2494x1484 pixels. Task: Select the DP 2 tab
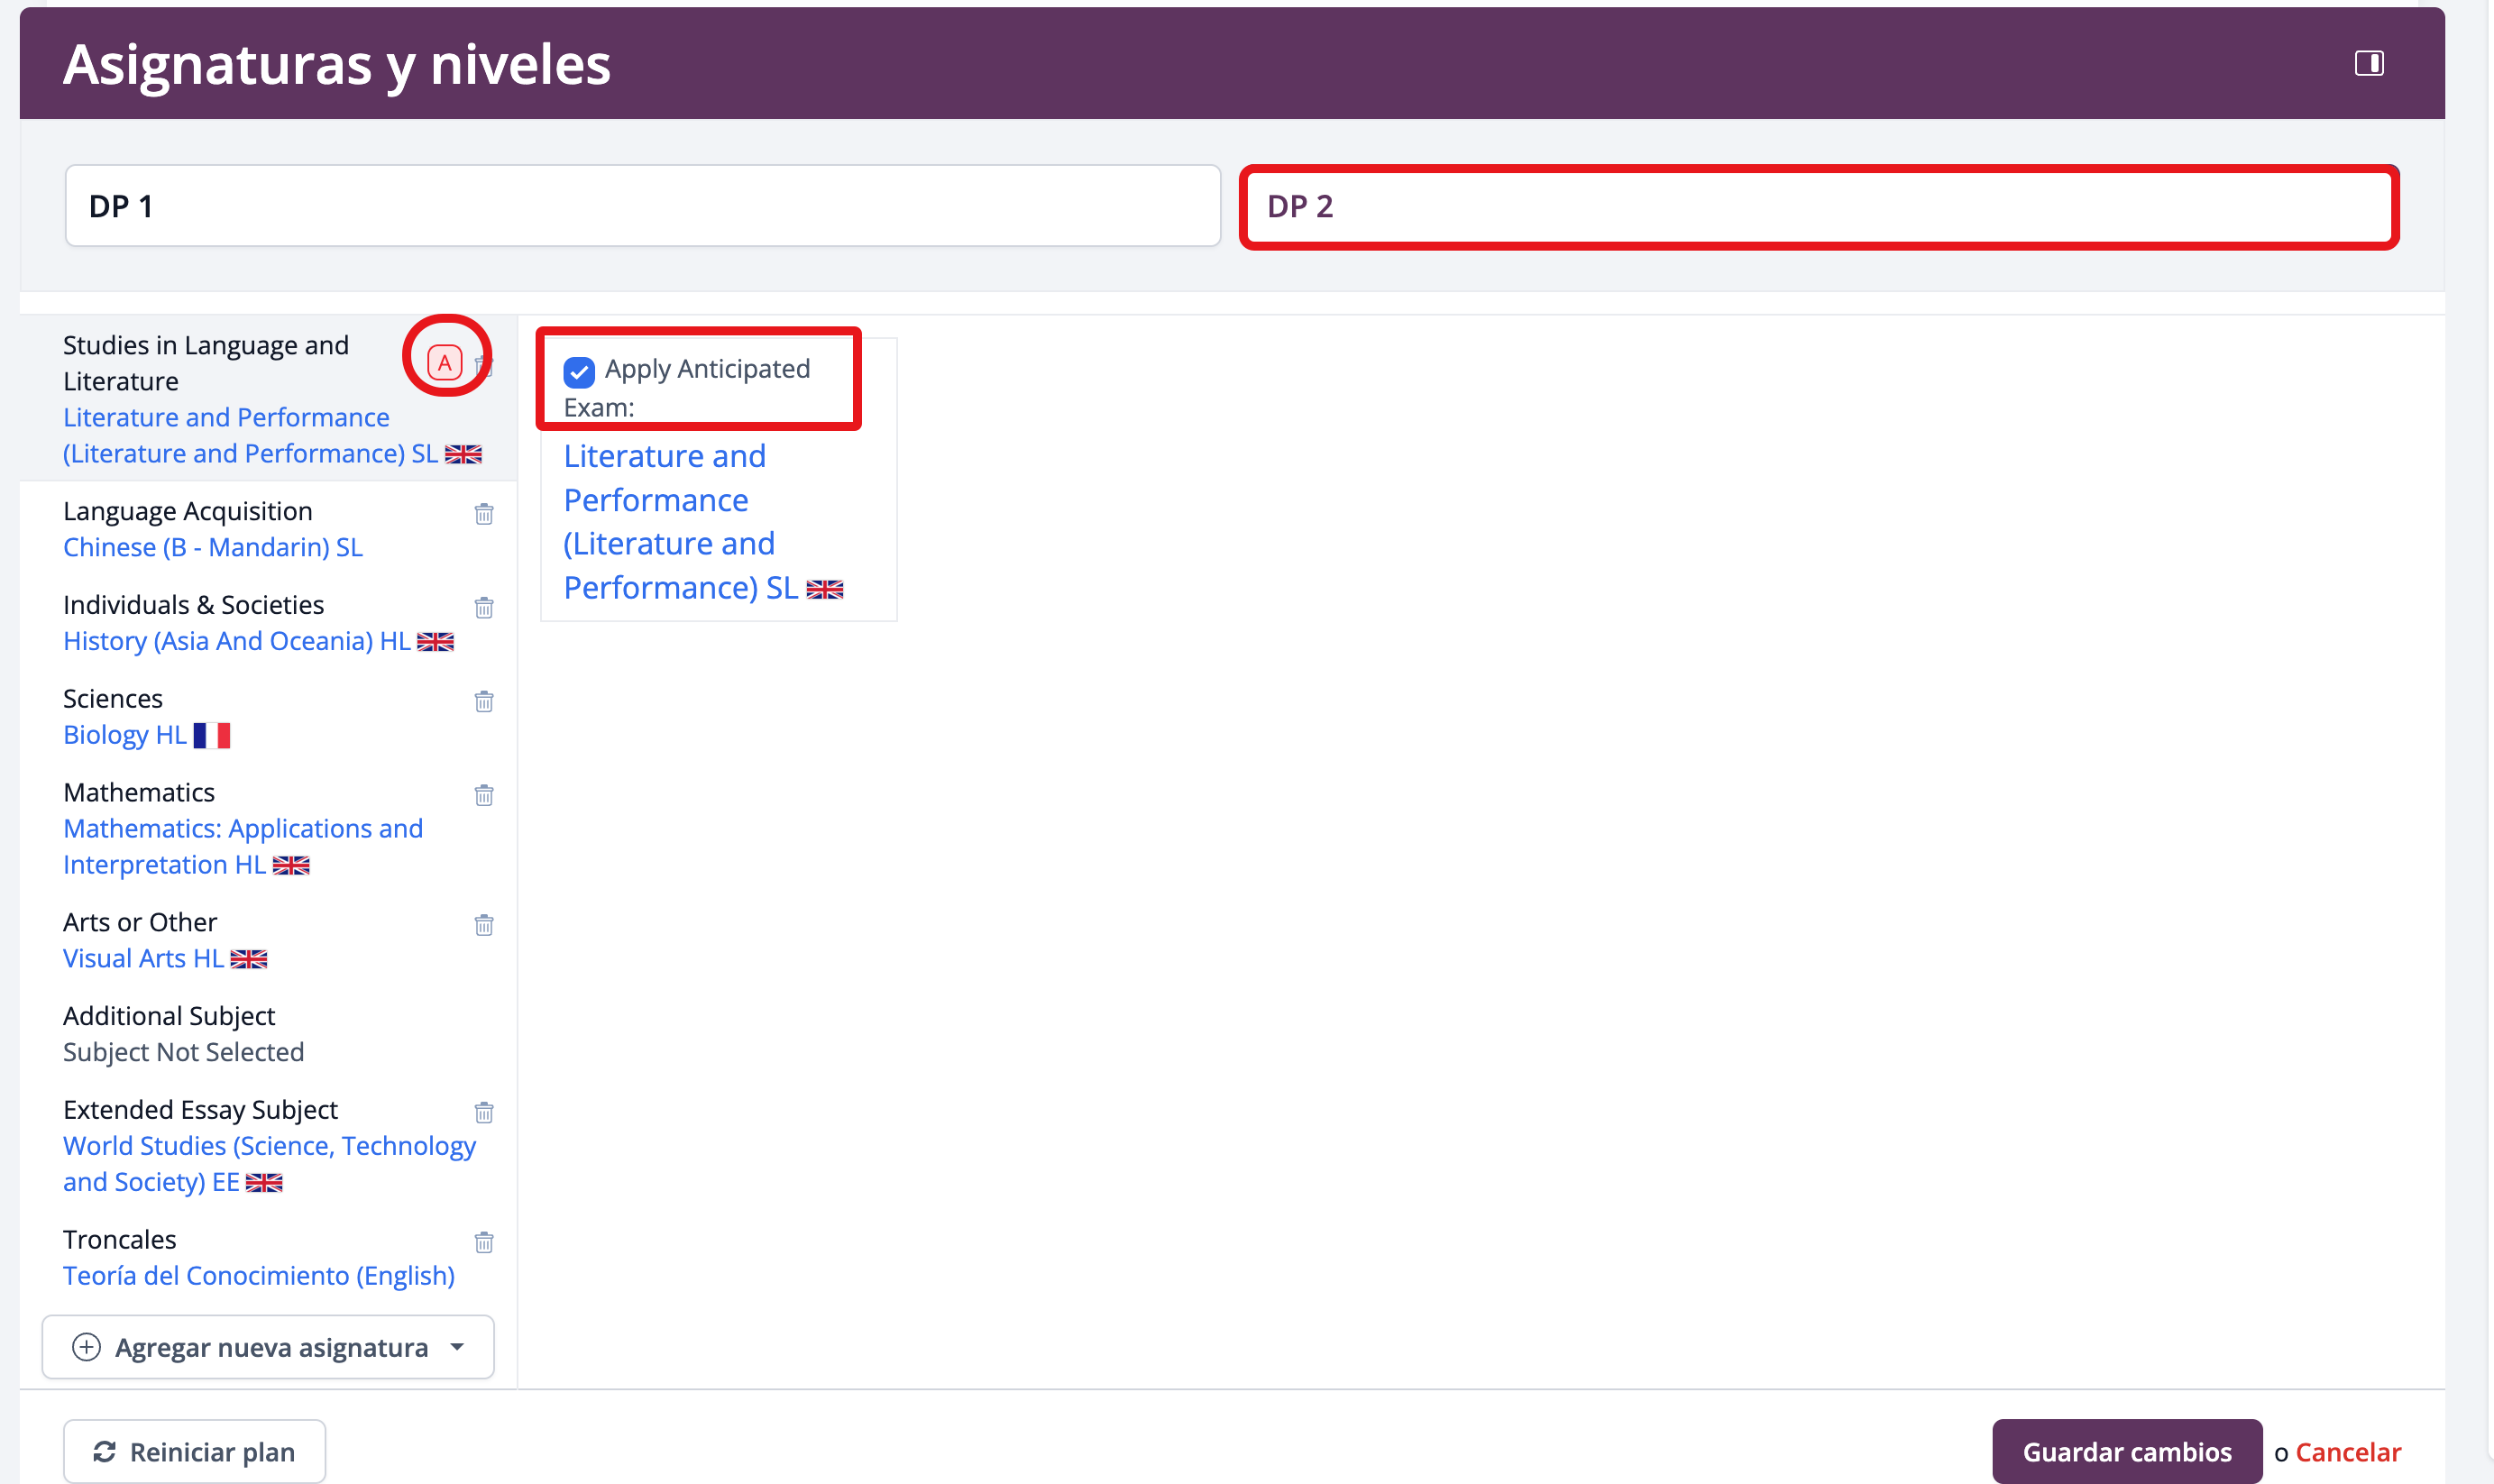pyautogui.click(x=1818, y=206)
